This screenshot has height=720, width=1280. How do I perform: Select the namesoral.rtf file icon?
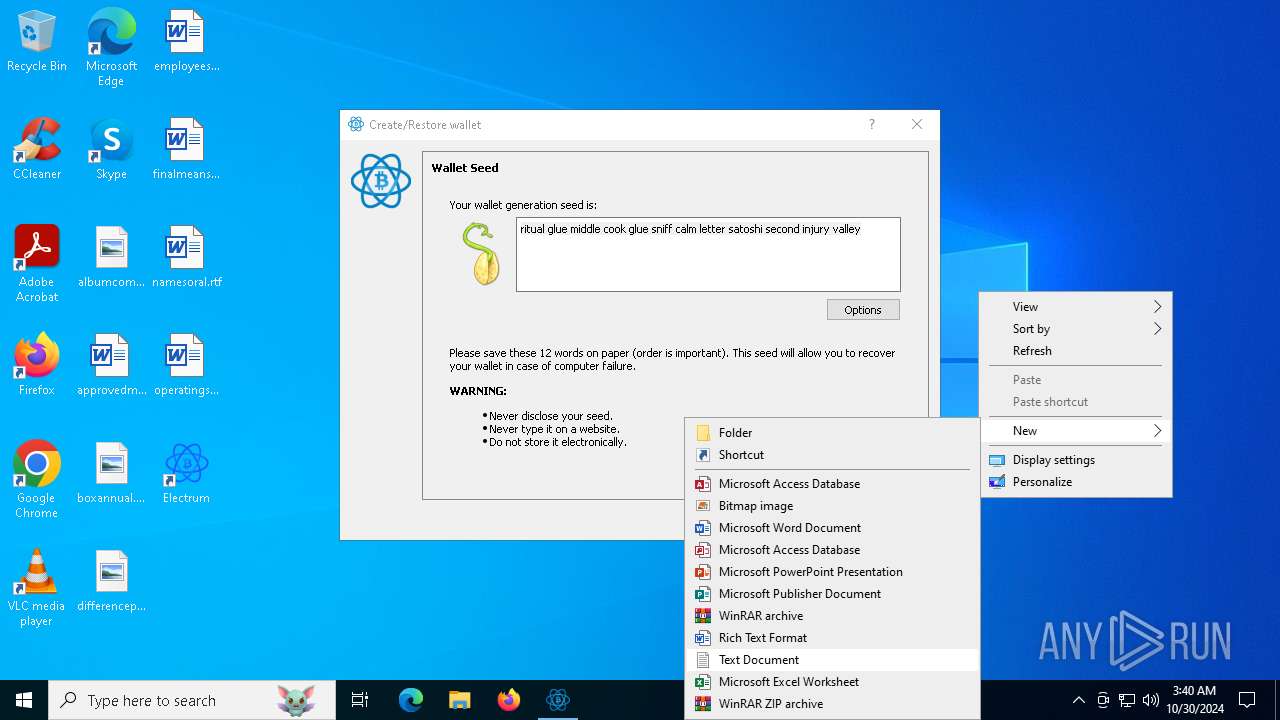(x=186, y=257)
